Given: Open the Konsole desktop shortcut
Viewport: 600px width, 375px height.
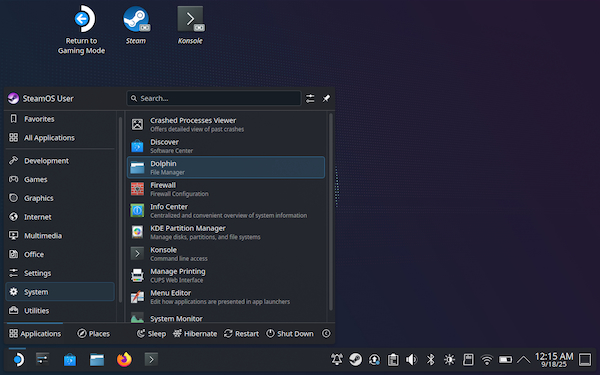Looking at the screenshot, I should [x=190, y=25].
